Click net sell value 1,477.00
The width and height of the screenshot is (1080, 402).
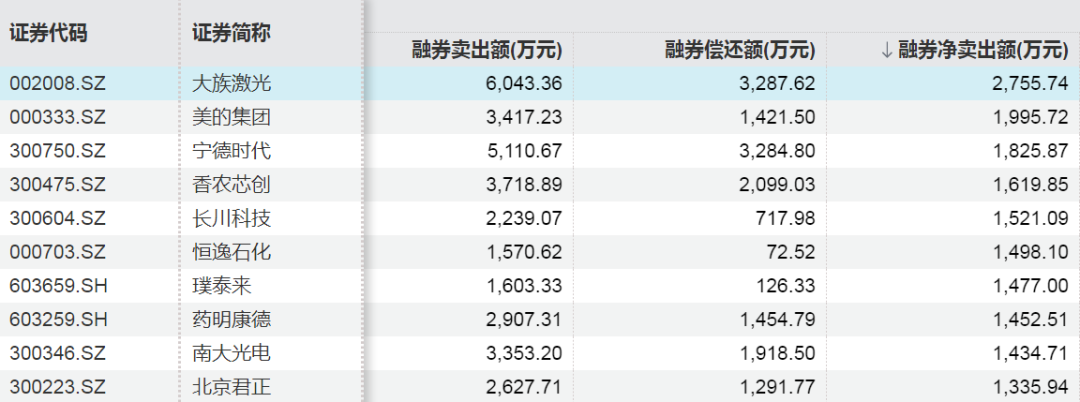(x=1030, y=286)
